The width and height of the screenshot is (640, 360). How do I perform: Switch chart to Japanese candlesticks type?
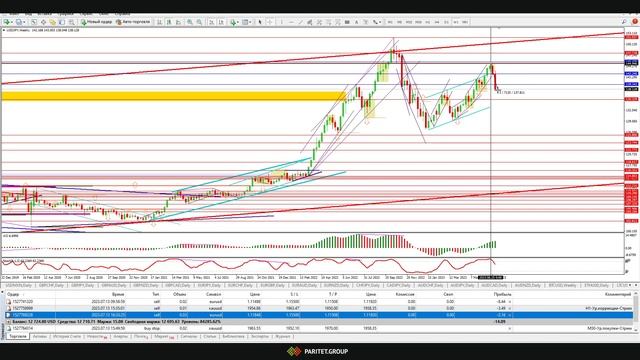[169, 22]
